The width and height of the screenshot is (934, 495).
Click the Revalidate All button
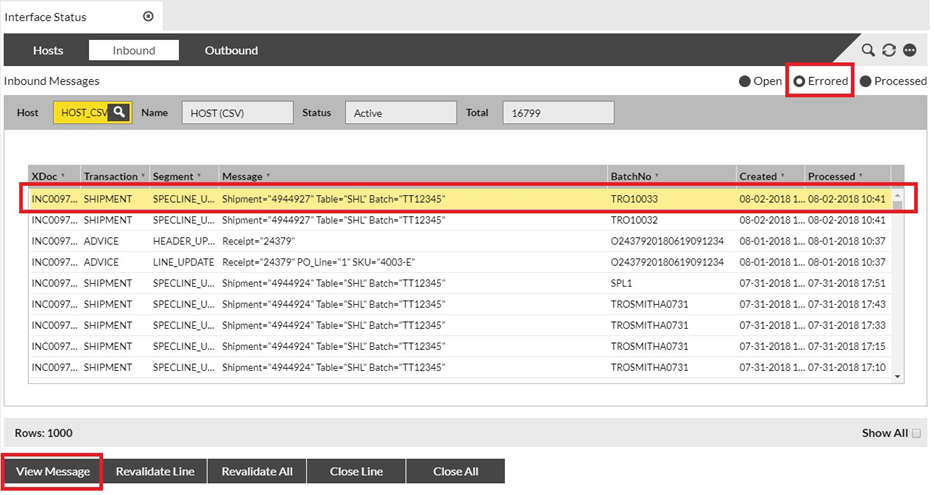(255, 471)
